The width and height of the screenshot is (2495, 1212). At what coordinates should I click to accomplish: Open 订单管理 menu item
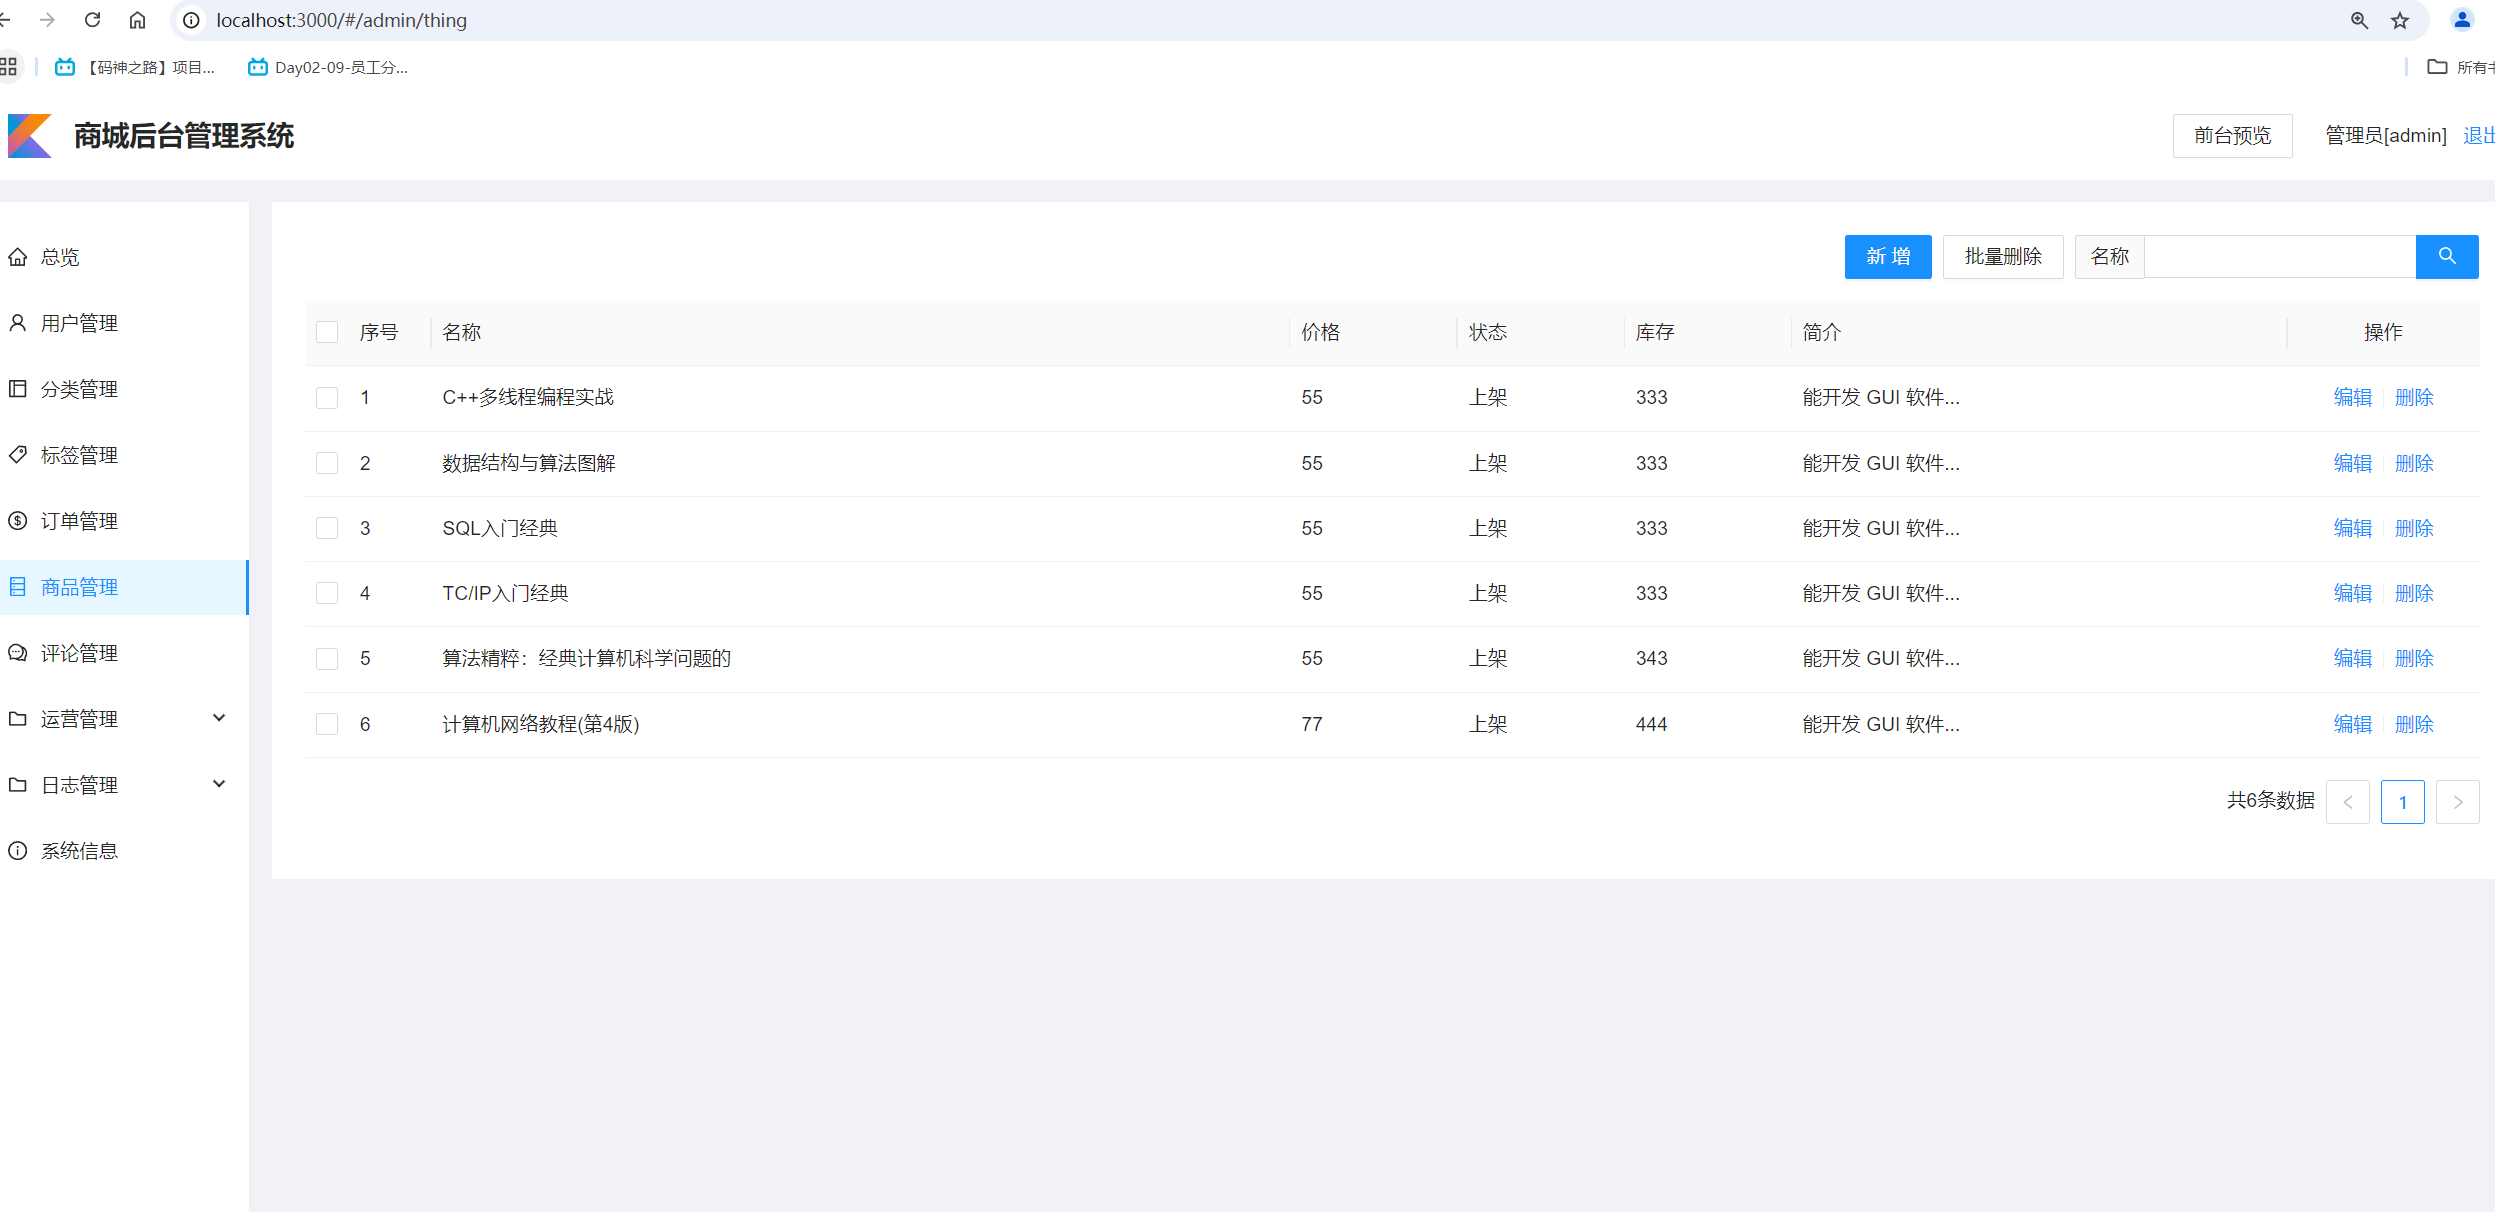[79, 521]
